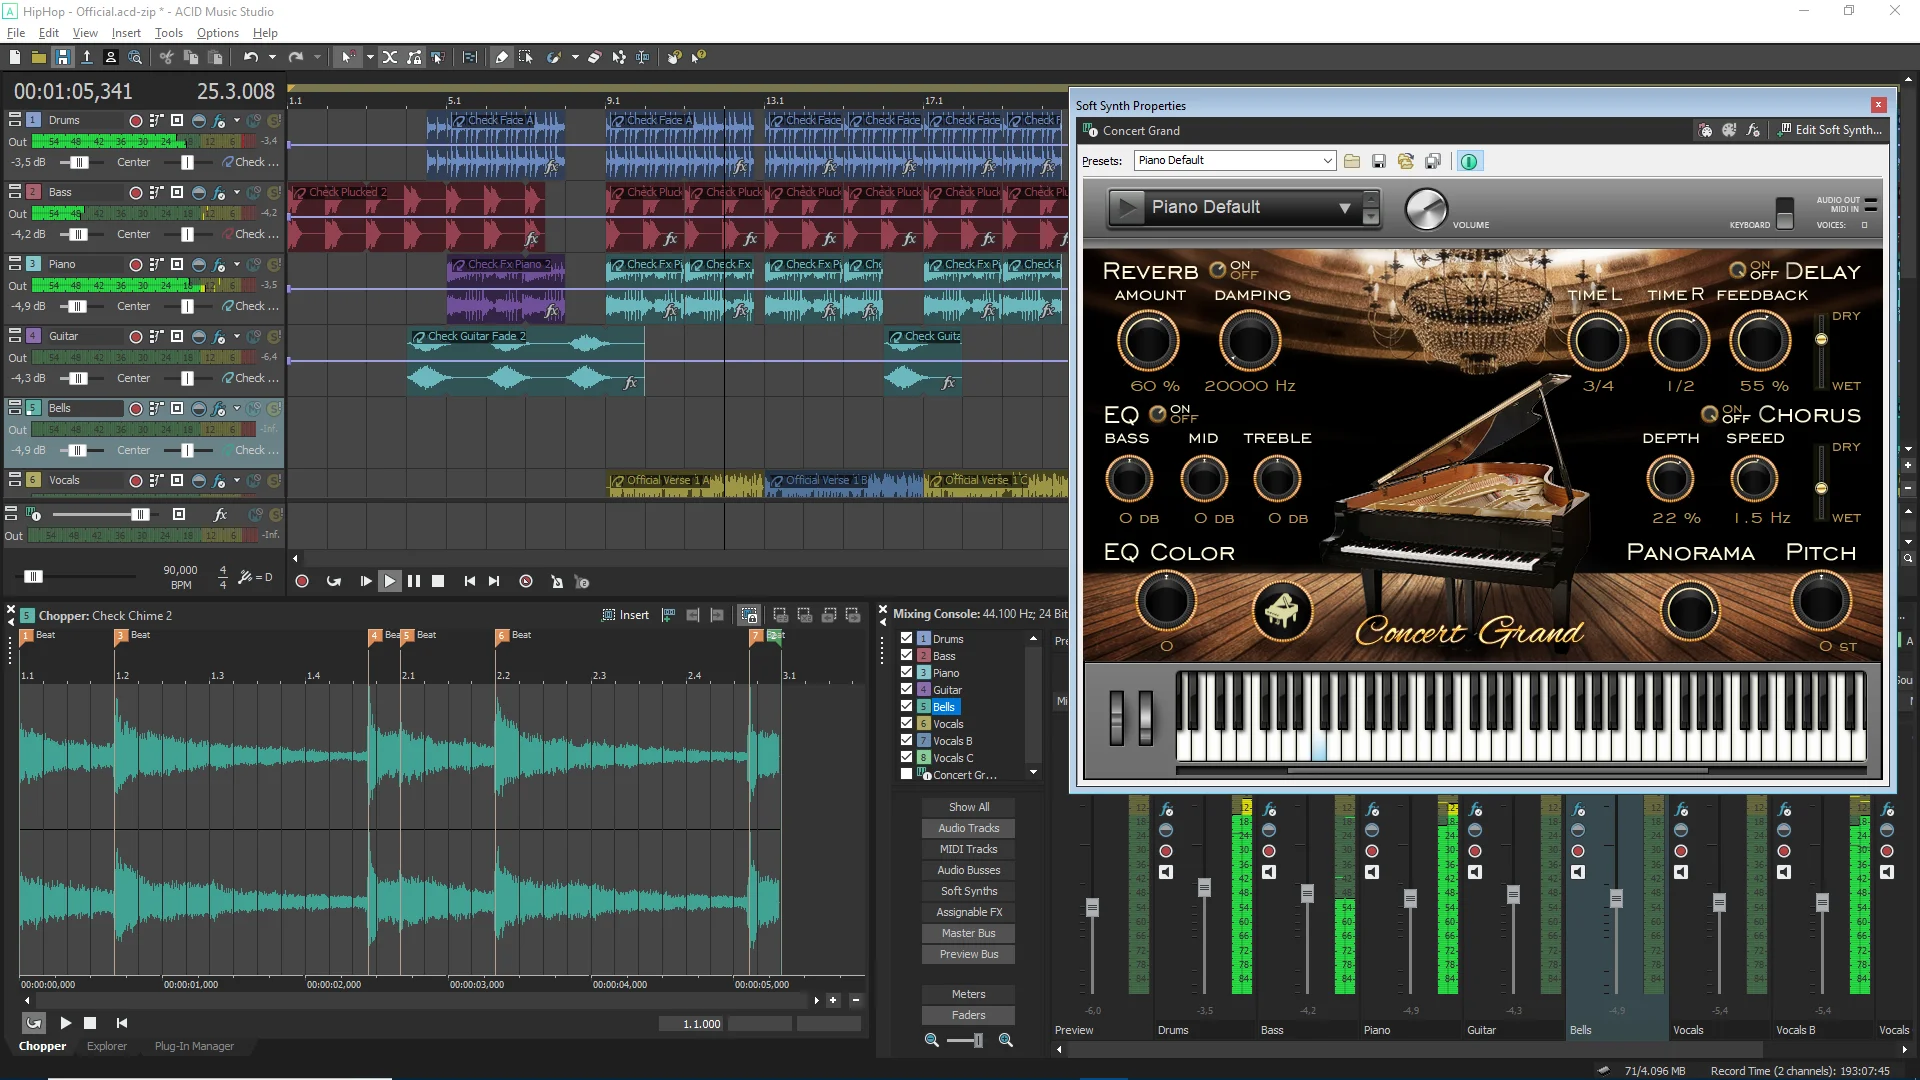
Task: Uncheck the Guitar checkbox in Mixing Console
Action: pyautogui.click(x=907, y=689)
